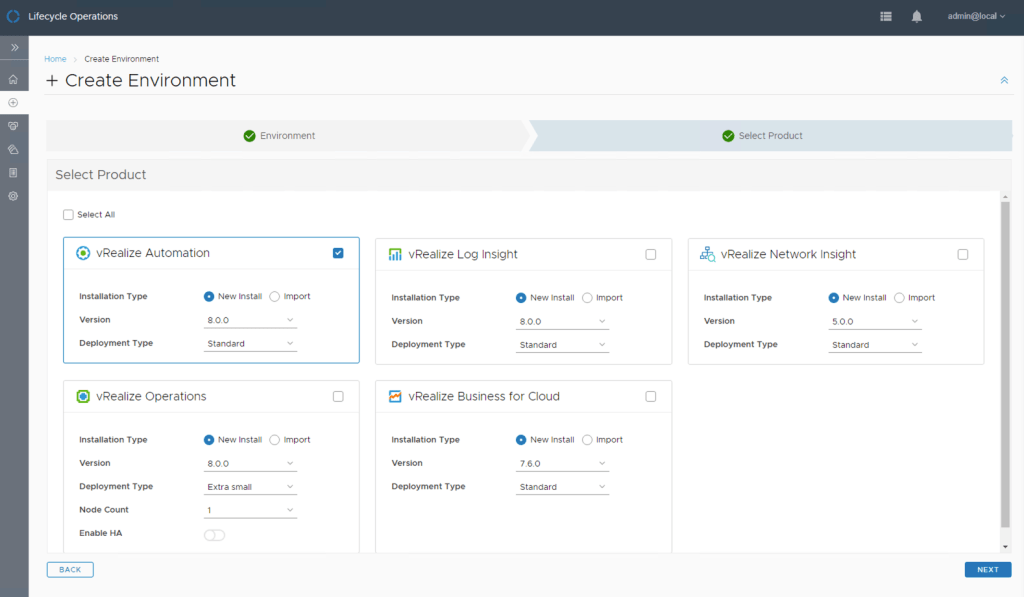1024x597 pixels.
Task: Click the notification bell icon
Action: tap(916, 17)
